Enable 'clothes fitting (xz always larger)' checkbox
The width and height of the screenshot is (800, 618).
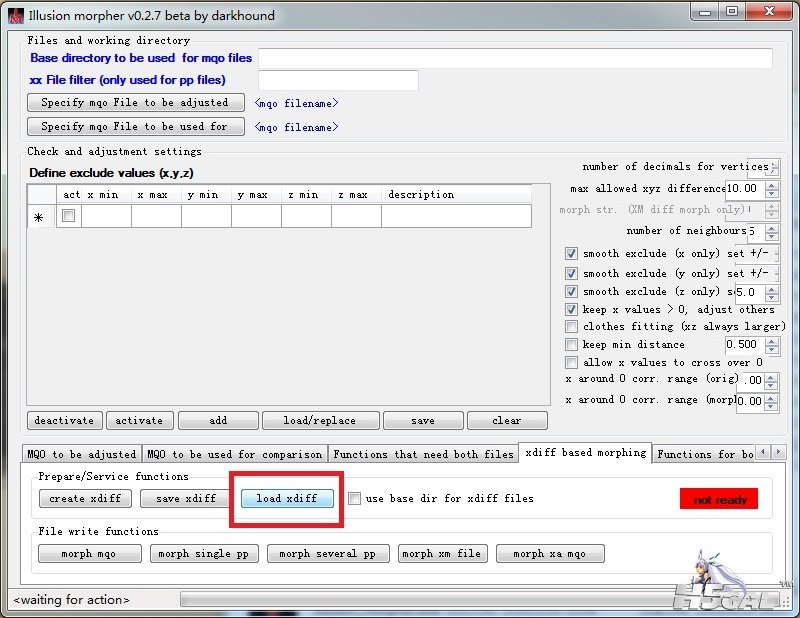tap(571, 327)
